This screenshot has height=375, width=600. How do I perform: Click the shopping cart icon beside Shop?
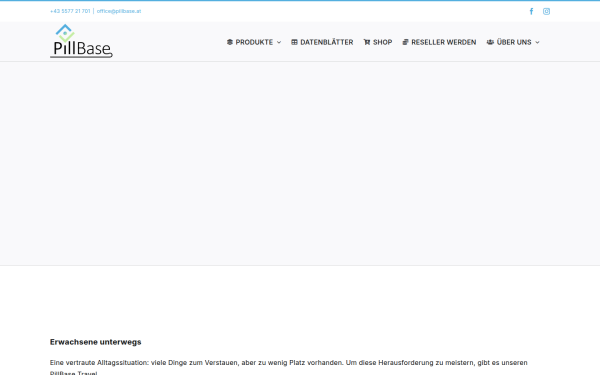click(x=367, y=42)
